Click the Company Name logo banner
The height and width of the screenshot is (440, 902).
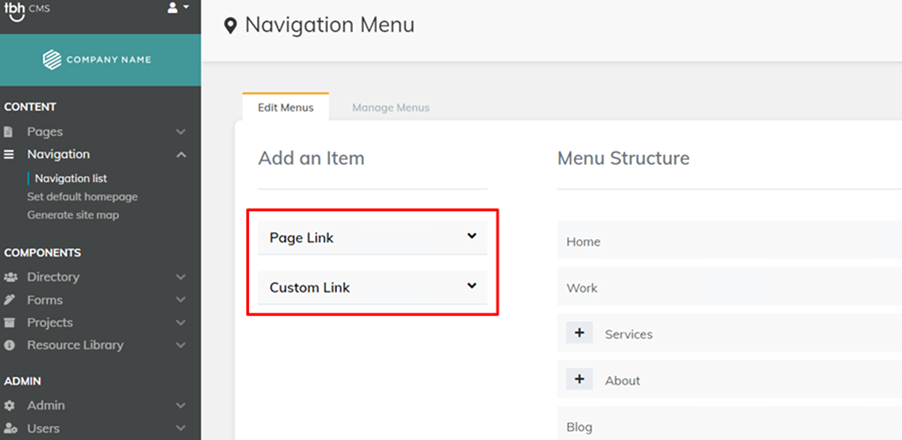tap(100, 60)
